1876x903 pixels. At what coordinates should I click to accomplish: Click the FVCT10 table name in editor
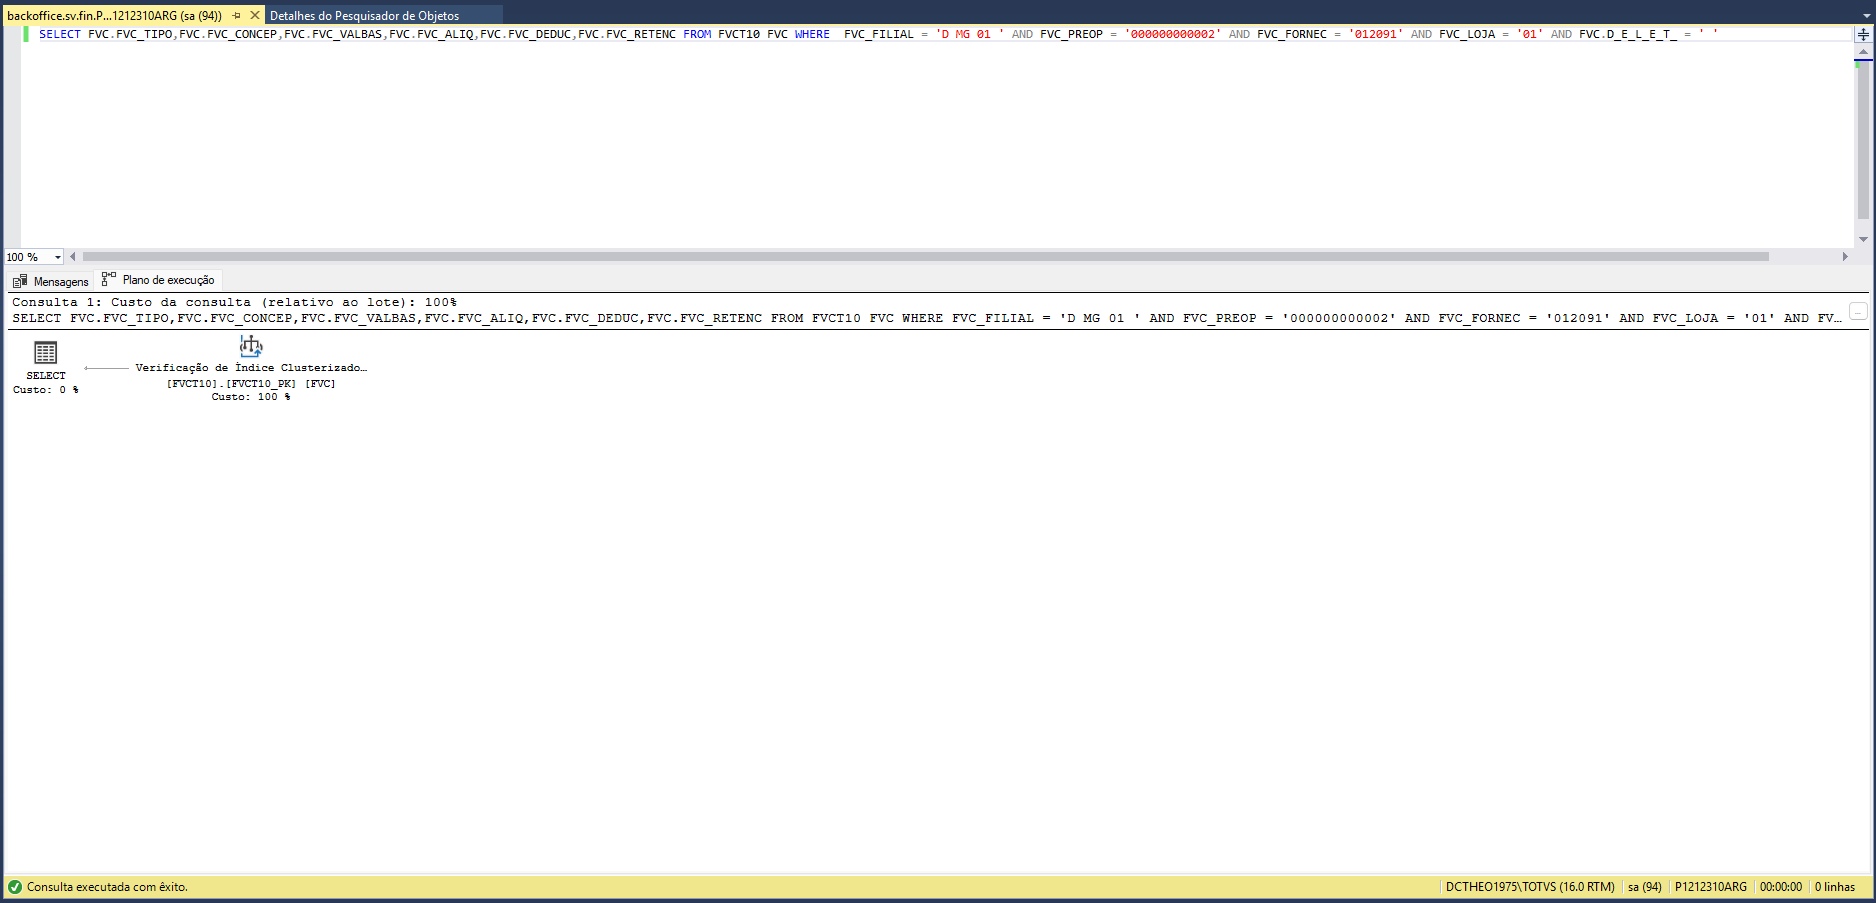point(739,34)
